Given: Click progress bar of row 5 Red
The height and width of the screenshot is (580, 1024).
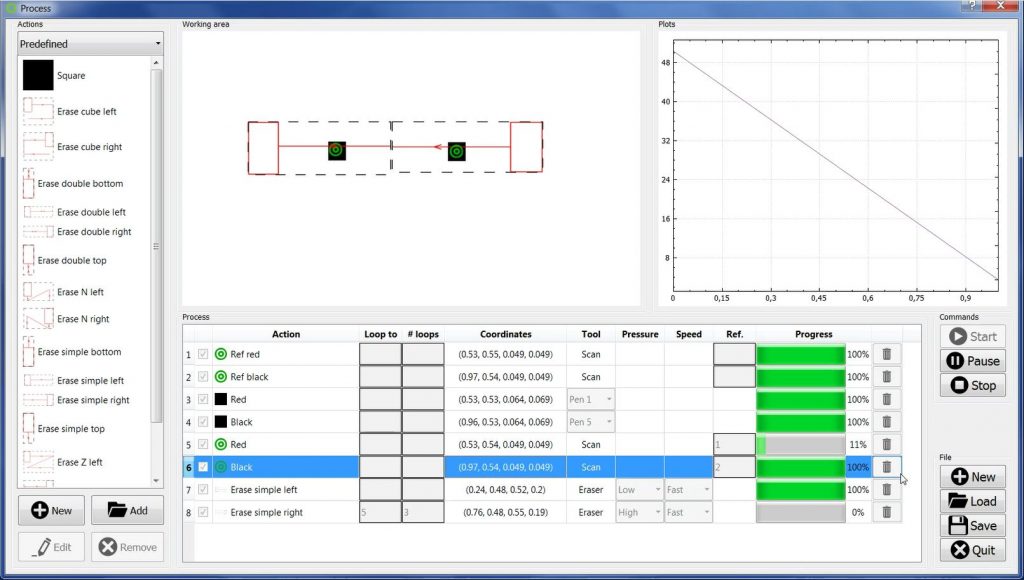Looking at the screenshot, I should tap(801, 444).
